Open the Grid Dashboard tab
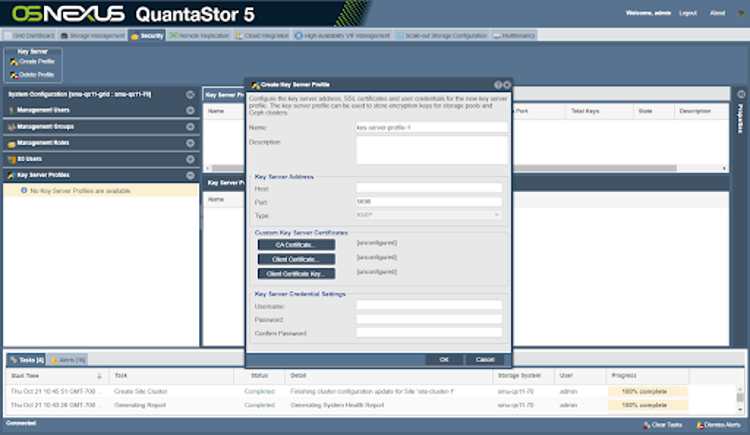This screenshot has width=750, height=435. click(29, 35)
